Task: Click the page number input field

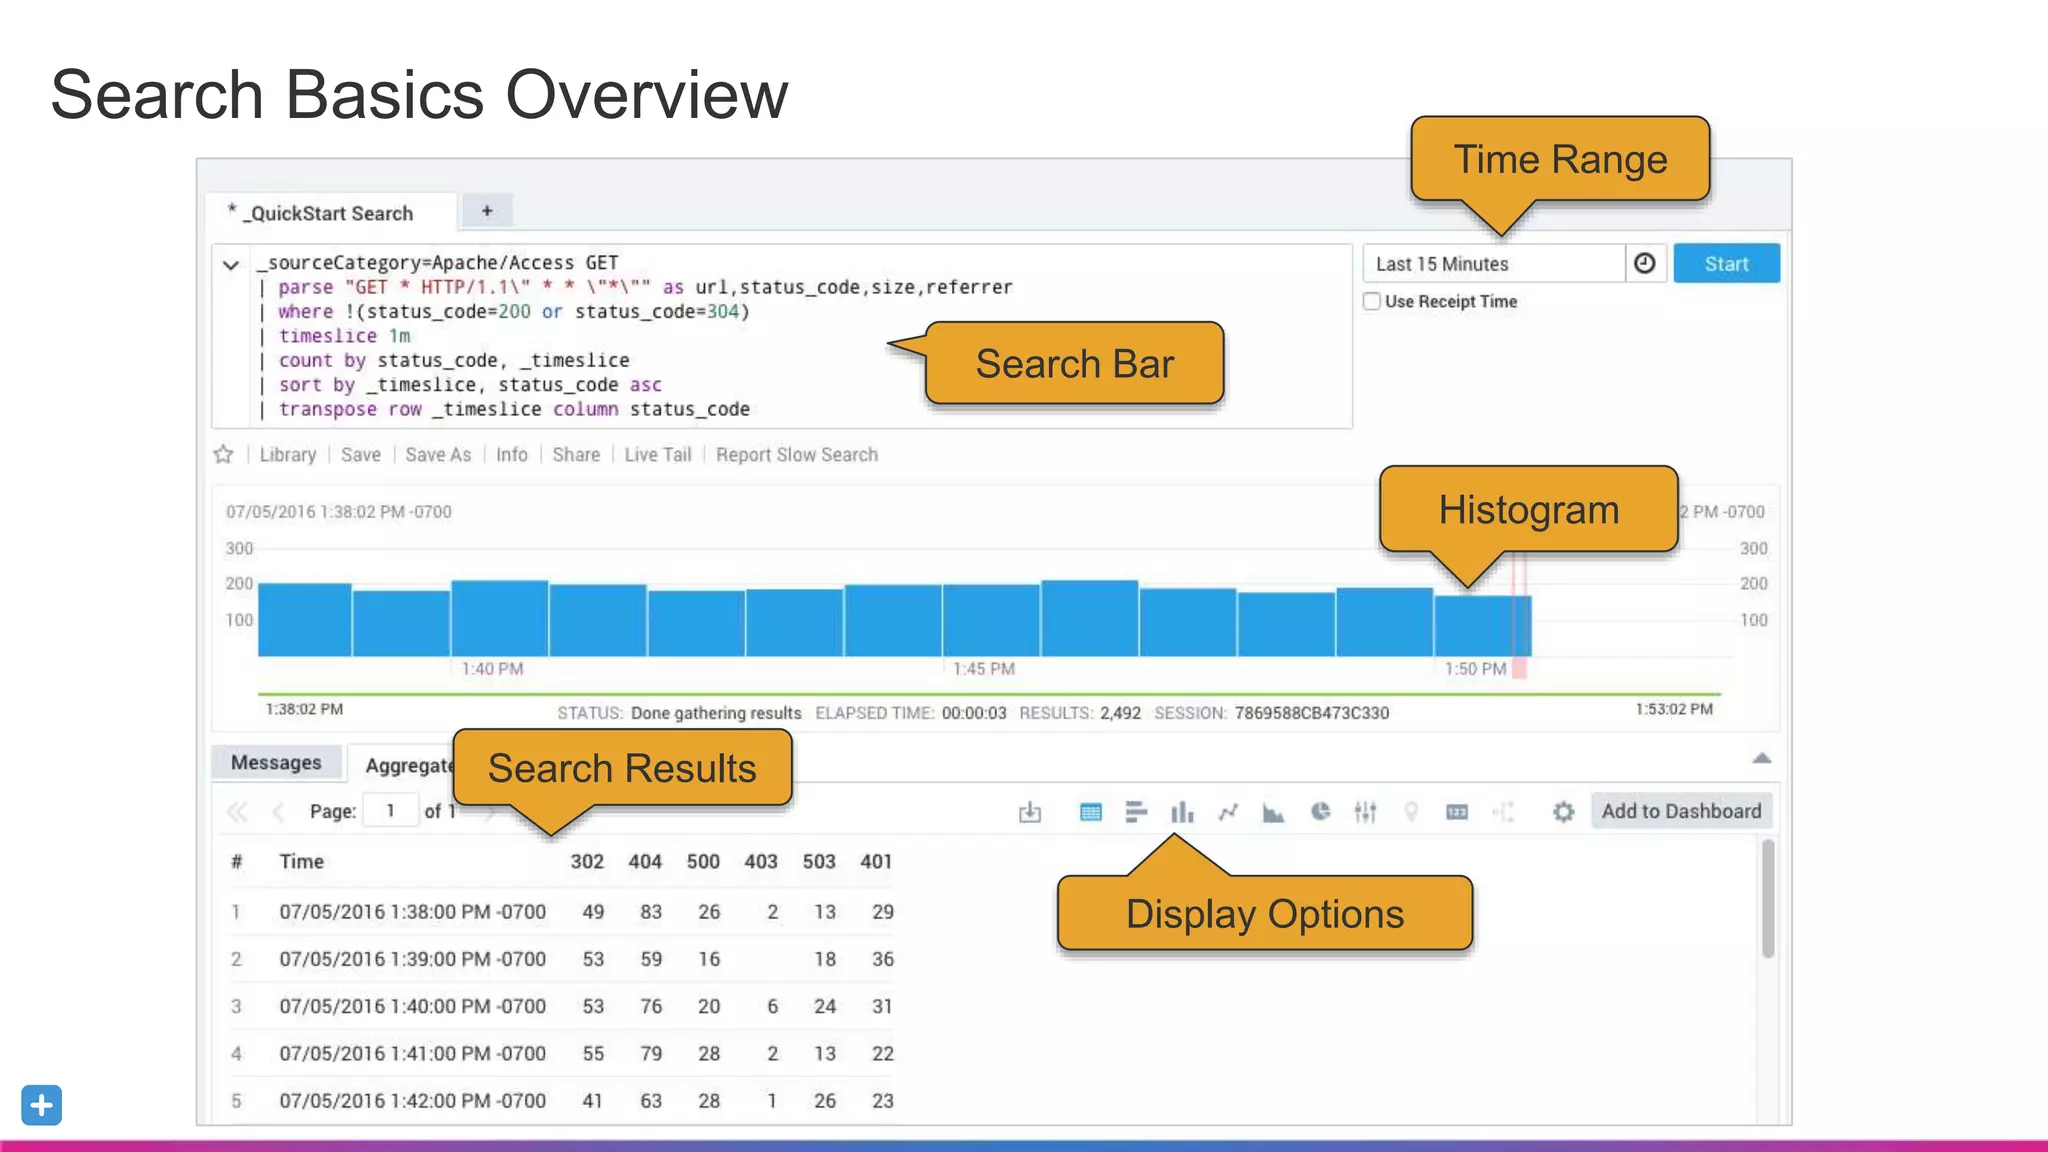Action: pos(391,811)
